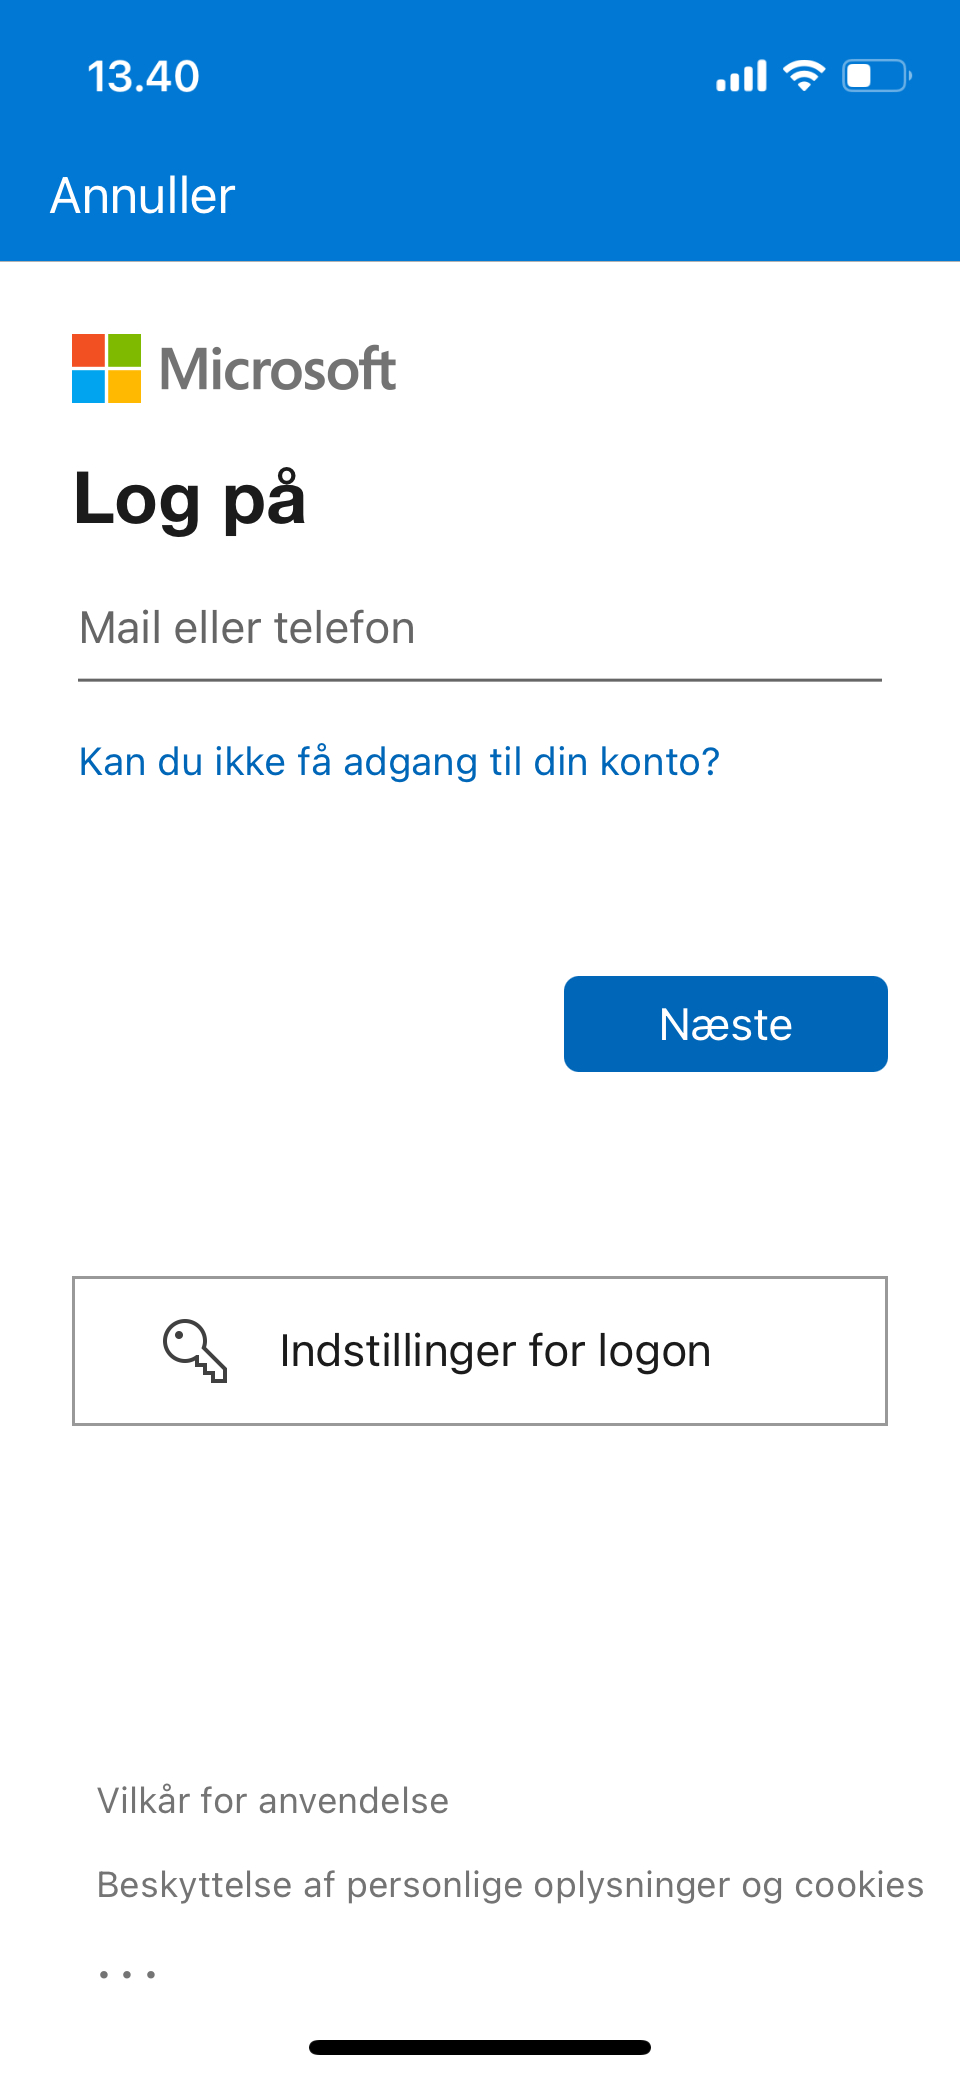Tap the Wi-Fi status icon
The height and width of the screenshot is (2079, 960).
pyautogui.click(x=804, y=75)
